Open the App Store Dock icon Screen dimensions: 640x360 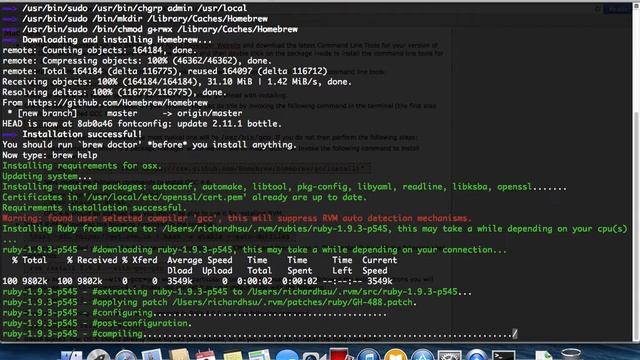click(x=422, y=355)
